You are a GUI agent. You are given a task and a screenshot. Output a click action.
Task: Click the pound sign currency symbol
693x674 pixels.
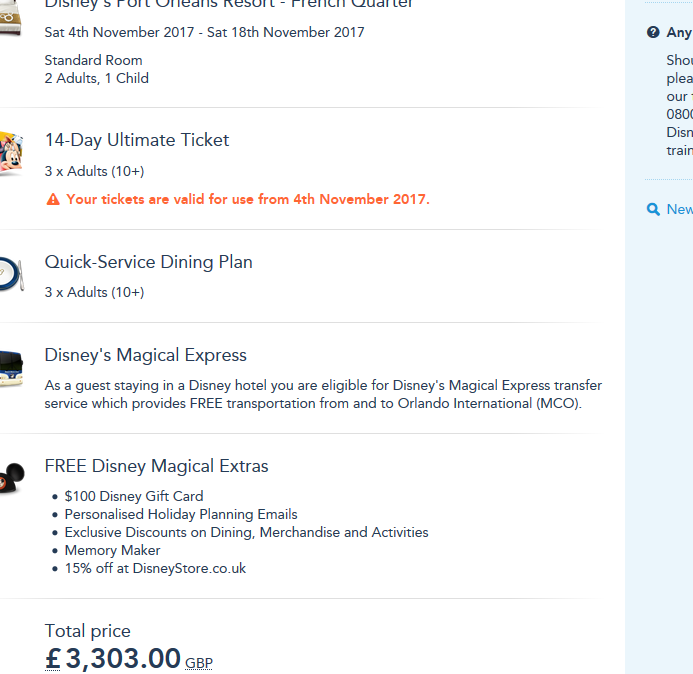(53, 659)
